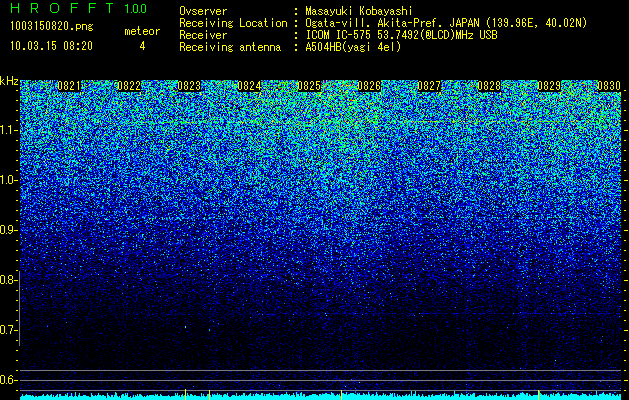
Task: Click the 0828 time marker
Action: 489,86
